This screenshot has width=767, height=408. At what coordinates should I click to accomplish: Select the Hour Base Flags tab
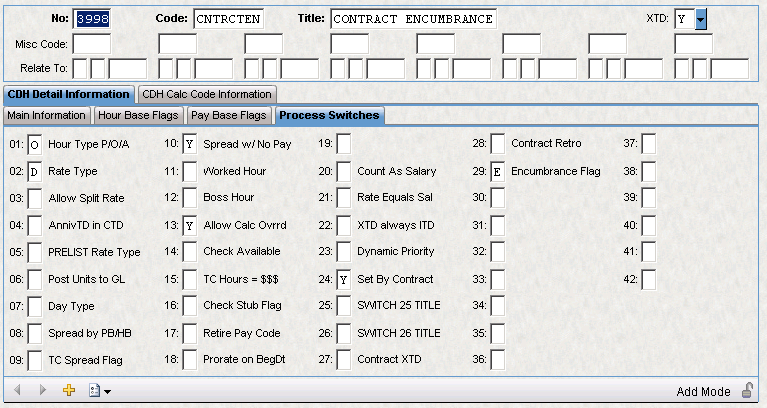click(138, 115)
